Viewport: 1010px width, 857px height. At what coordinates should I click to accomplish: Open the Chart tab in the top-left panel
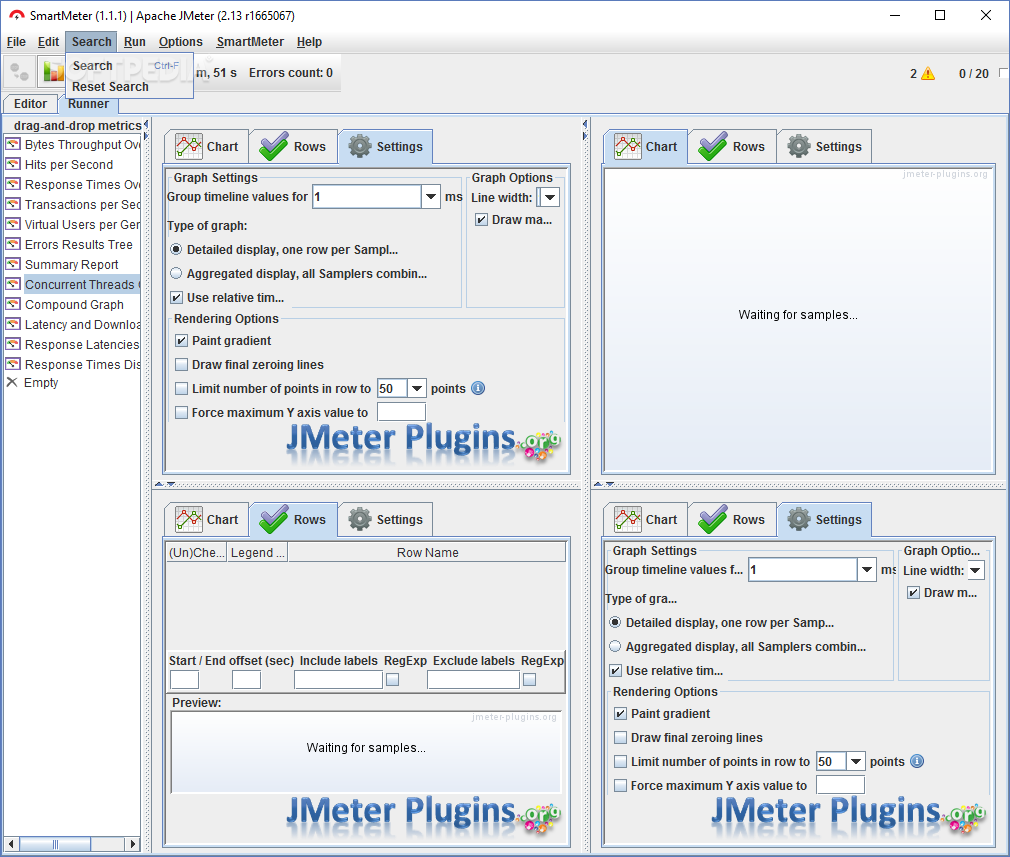tap(207, 146)
